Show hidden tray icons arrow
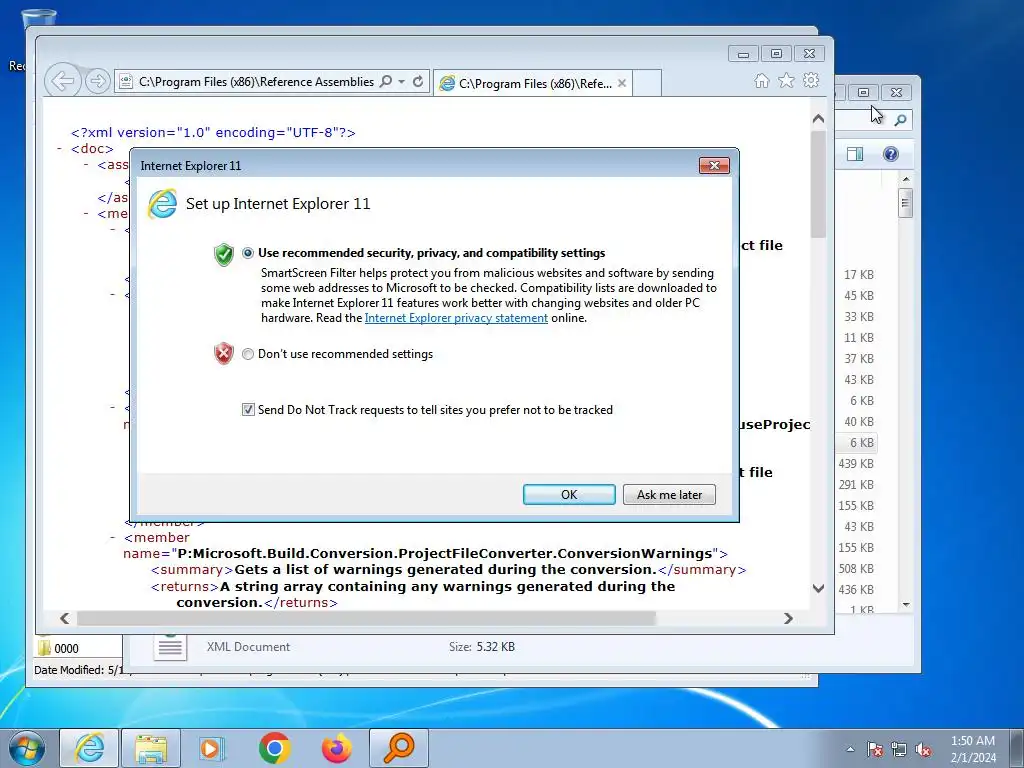Image resolution: width=1024 pixels, height=768 pixels. pos(850,749)
